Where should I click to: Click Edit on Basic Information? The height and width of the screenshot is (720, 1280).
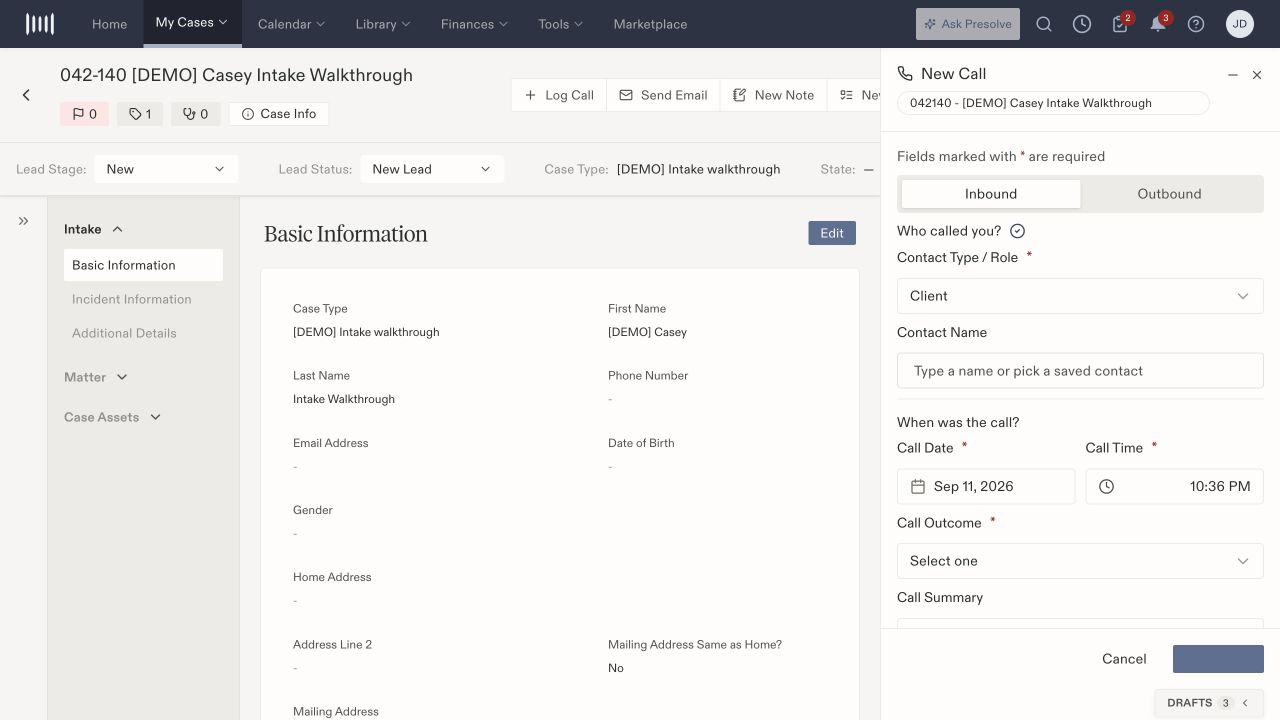coord(832,233)
